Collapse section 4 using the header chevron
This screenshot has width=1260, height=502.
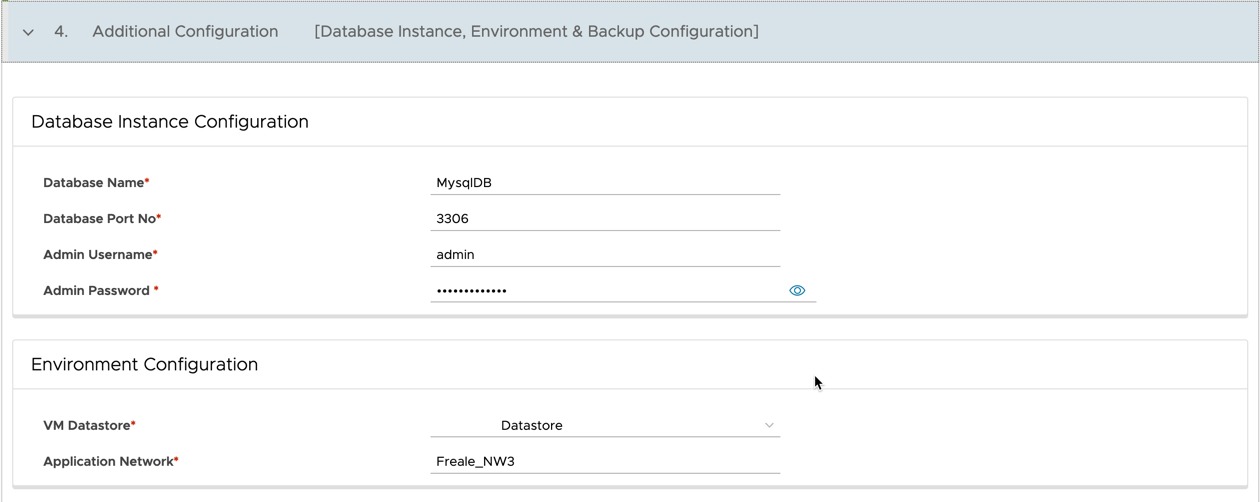click(x=28, y=32)
